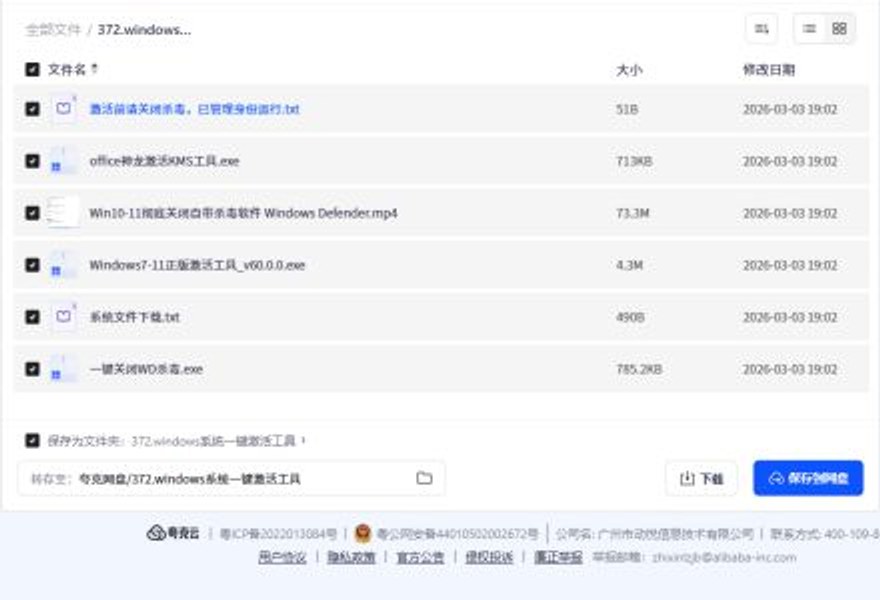Click the video thumbnail for Windows Defender.mp4
The width and height of the screenshot is (880, 600).
pos(63,212)
